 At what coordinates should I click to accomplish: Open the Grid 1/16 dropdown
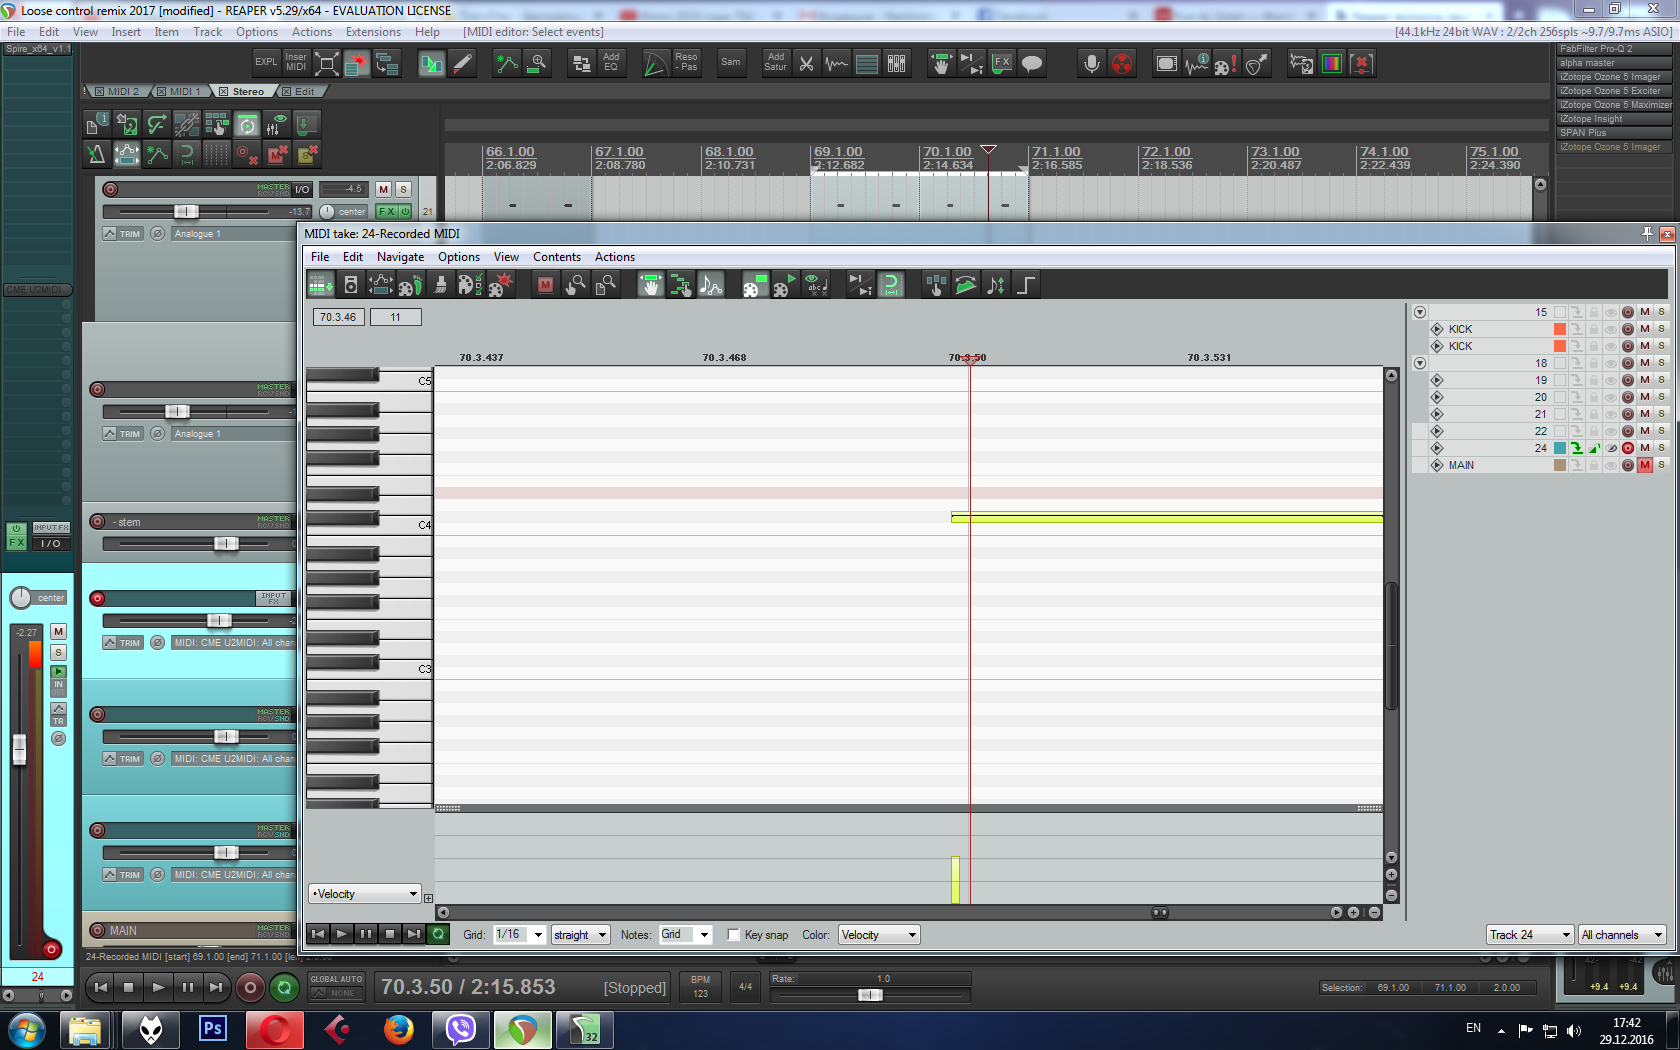click(x=519, y=935)
